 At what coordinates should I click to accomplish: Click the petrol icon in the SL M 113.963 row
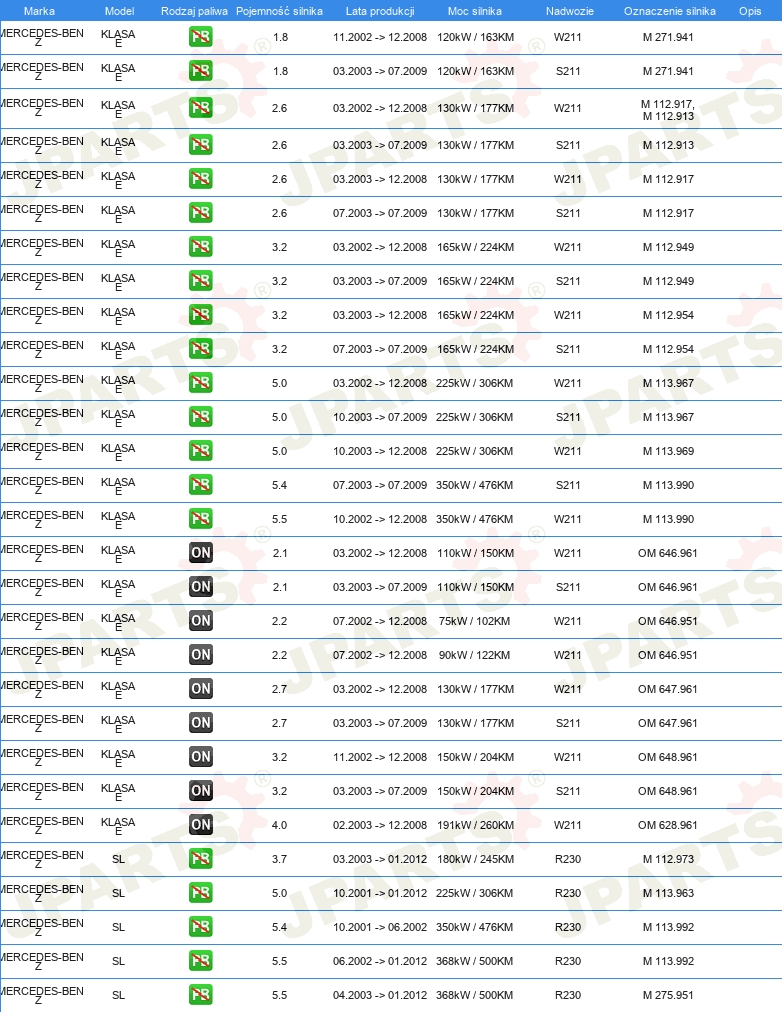201,893
